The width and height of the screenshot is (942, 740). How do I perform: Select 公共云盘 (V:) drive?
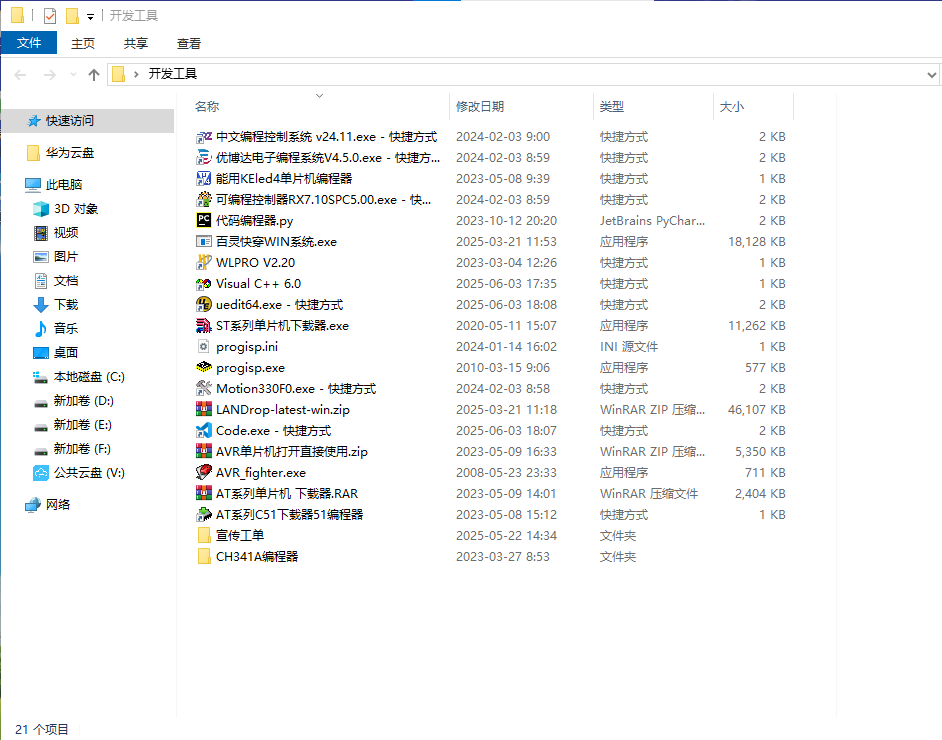pyautogui.click(x=88, y=473)
